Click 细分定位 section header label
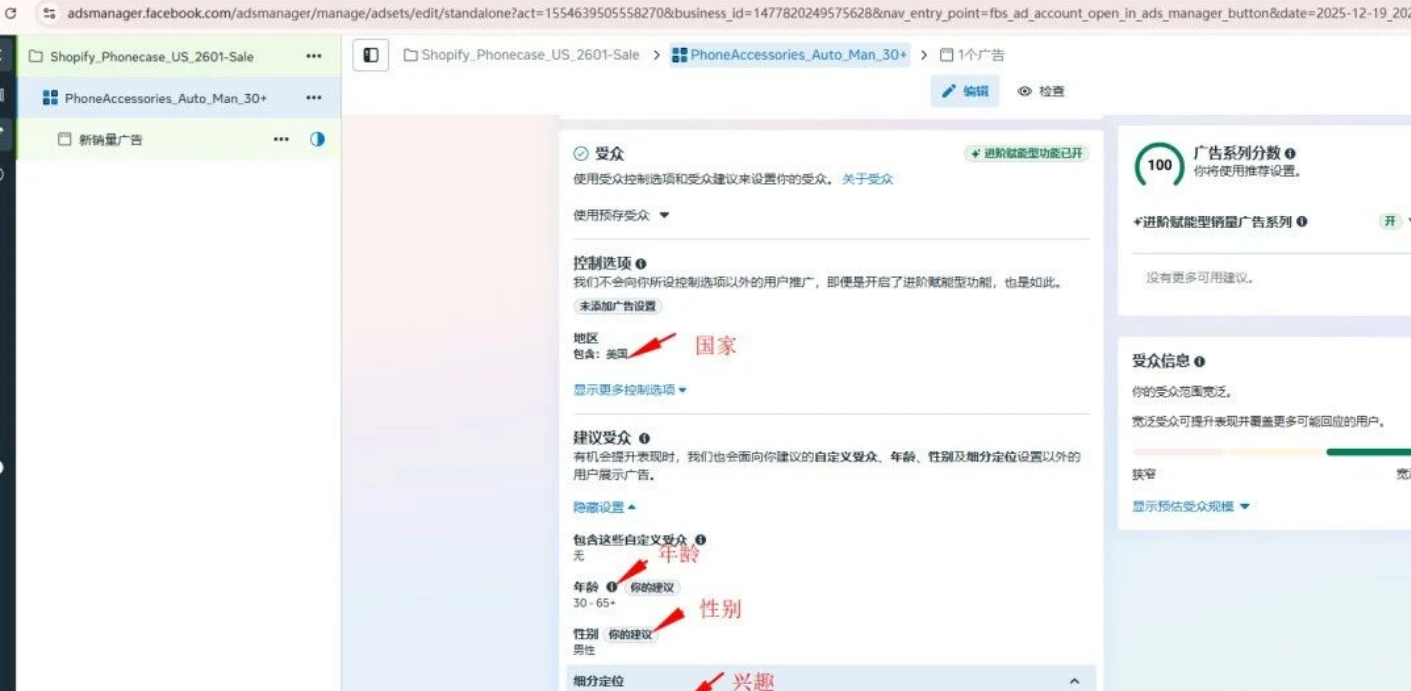The height and width of the screenshot is (691, 1411). coord(598,681)
